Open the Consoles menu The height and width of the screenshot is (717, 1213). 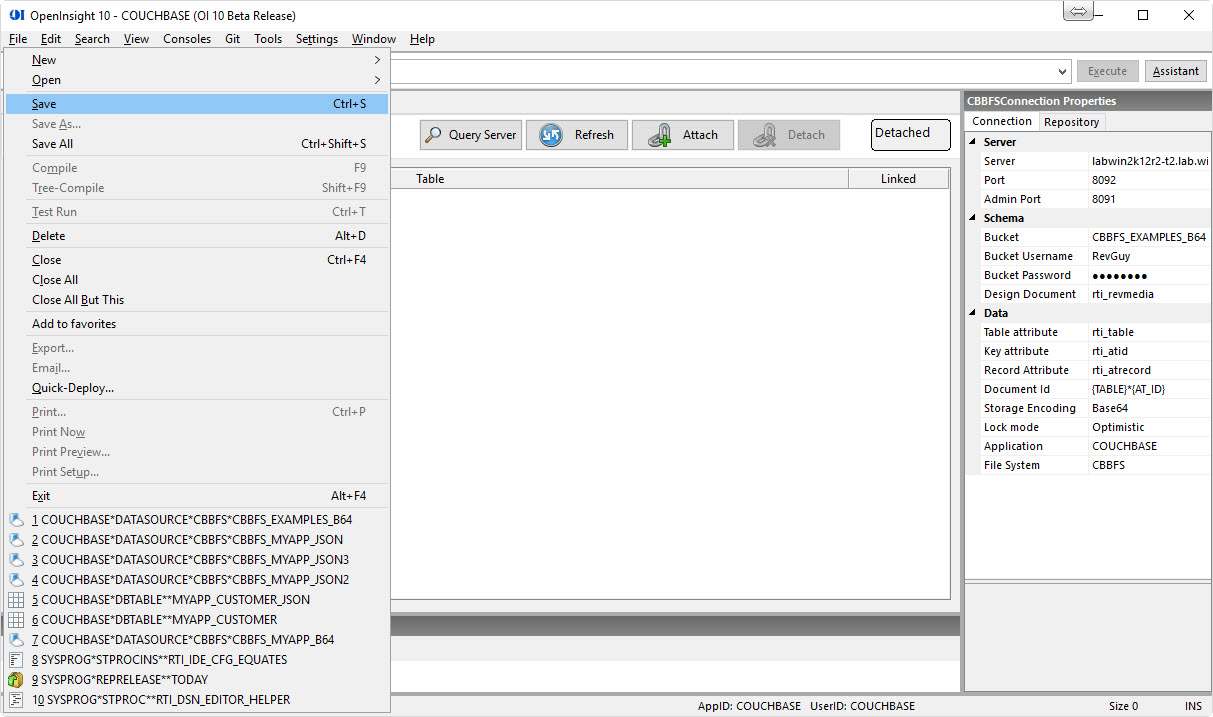(187, 39)
